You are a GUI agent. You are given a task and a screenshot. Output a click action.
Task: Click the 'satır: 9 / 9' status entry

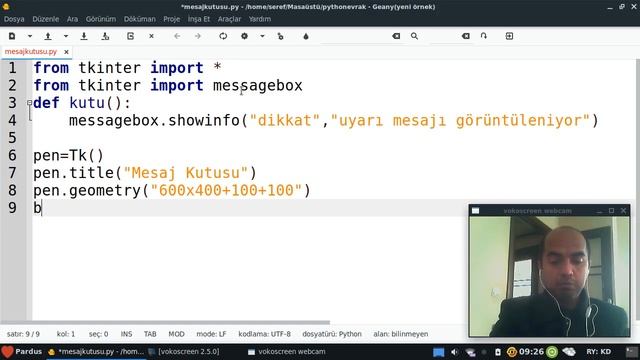23,334
